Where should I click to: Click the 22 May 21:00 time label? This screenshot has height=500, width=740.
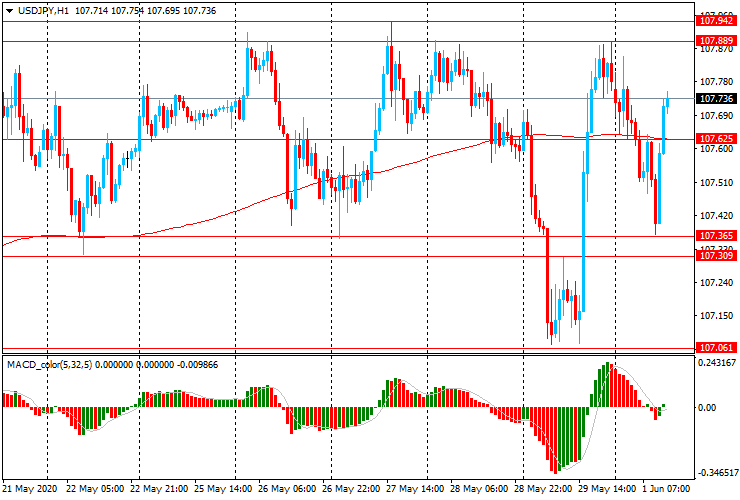click(x=159, y=489)
